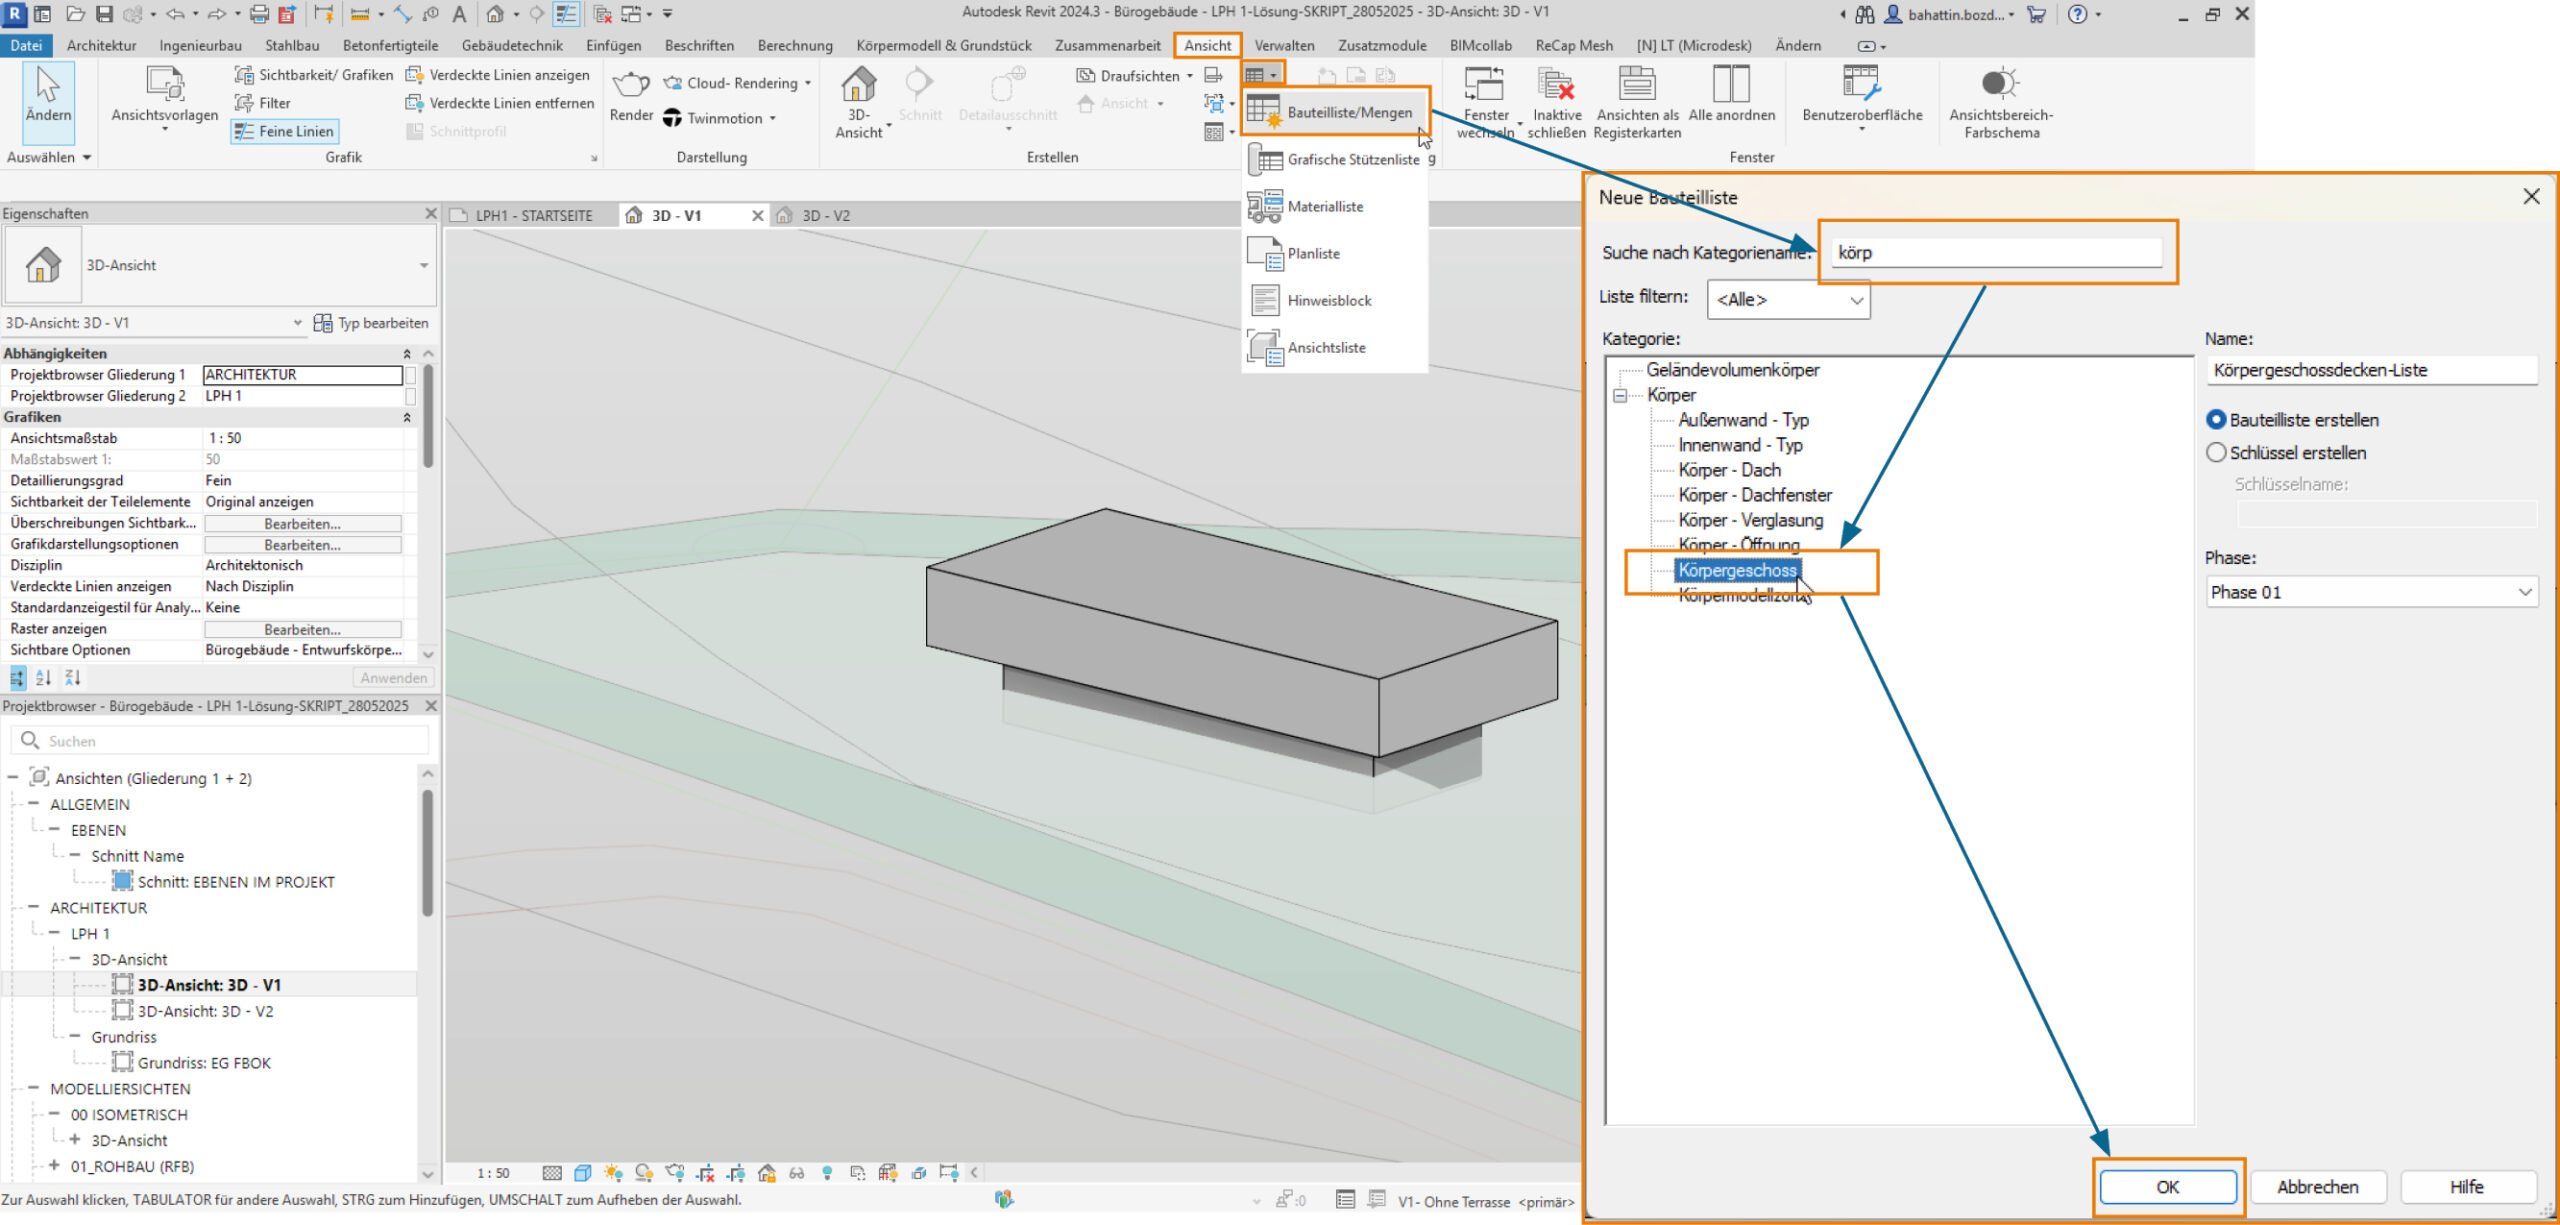Click the measure ruler icon in quick access toolbar
Image resolution: width=2560 pixels, height=1225 pixels.
[x=361, y=14]
